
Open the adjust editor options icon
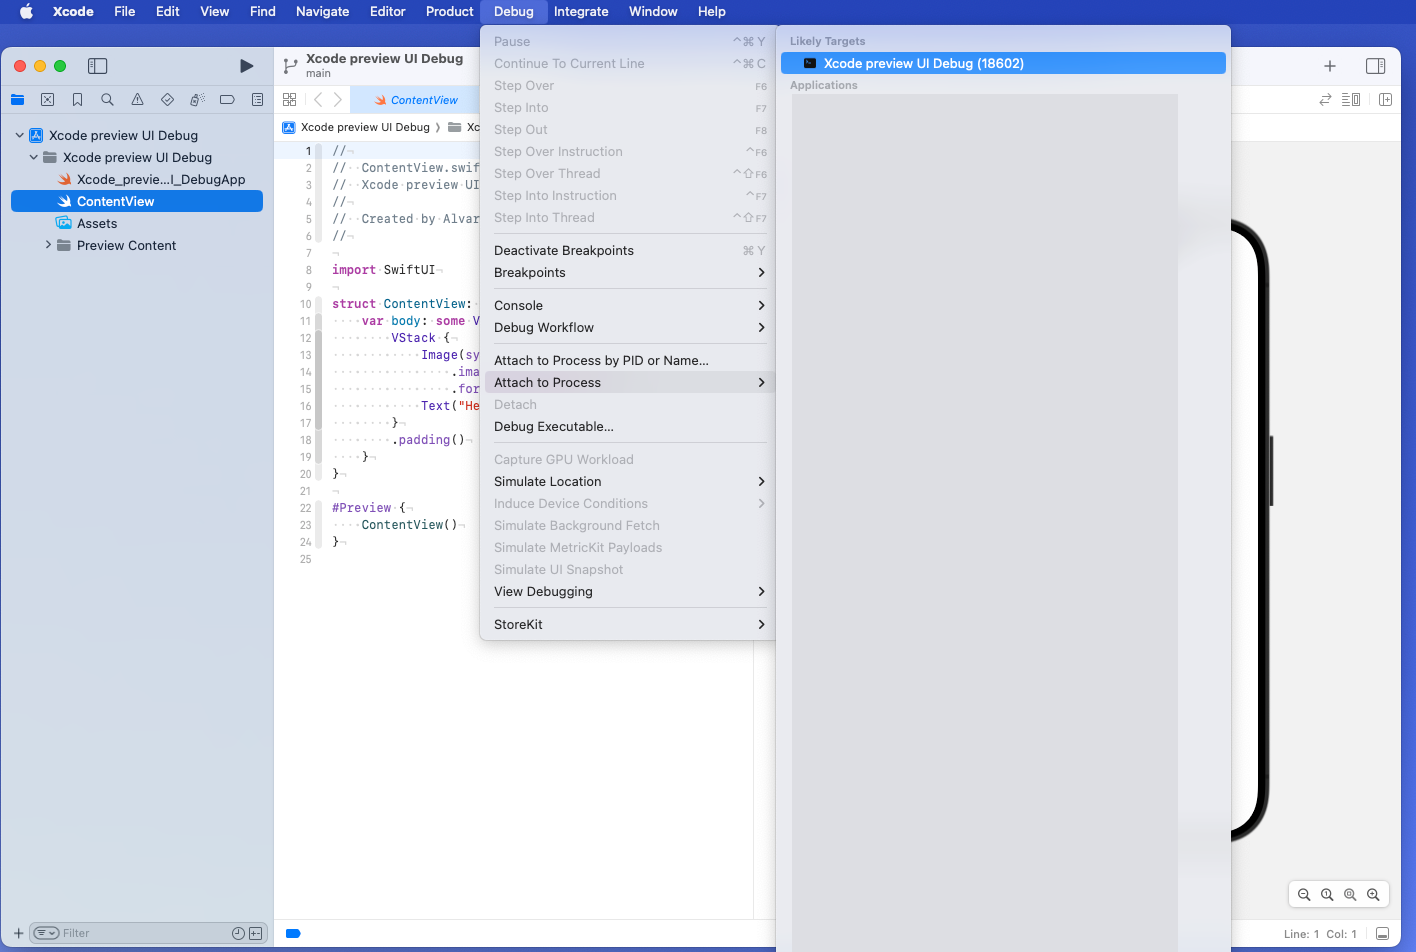click(x=1351, y=100)
